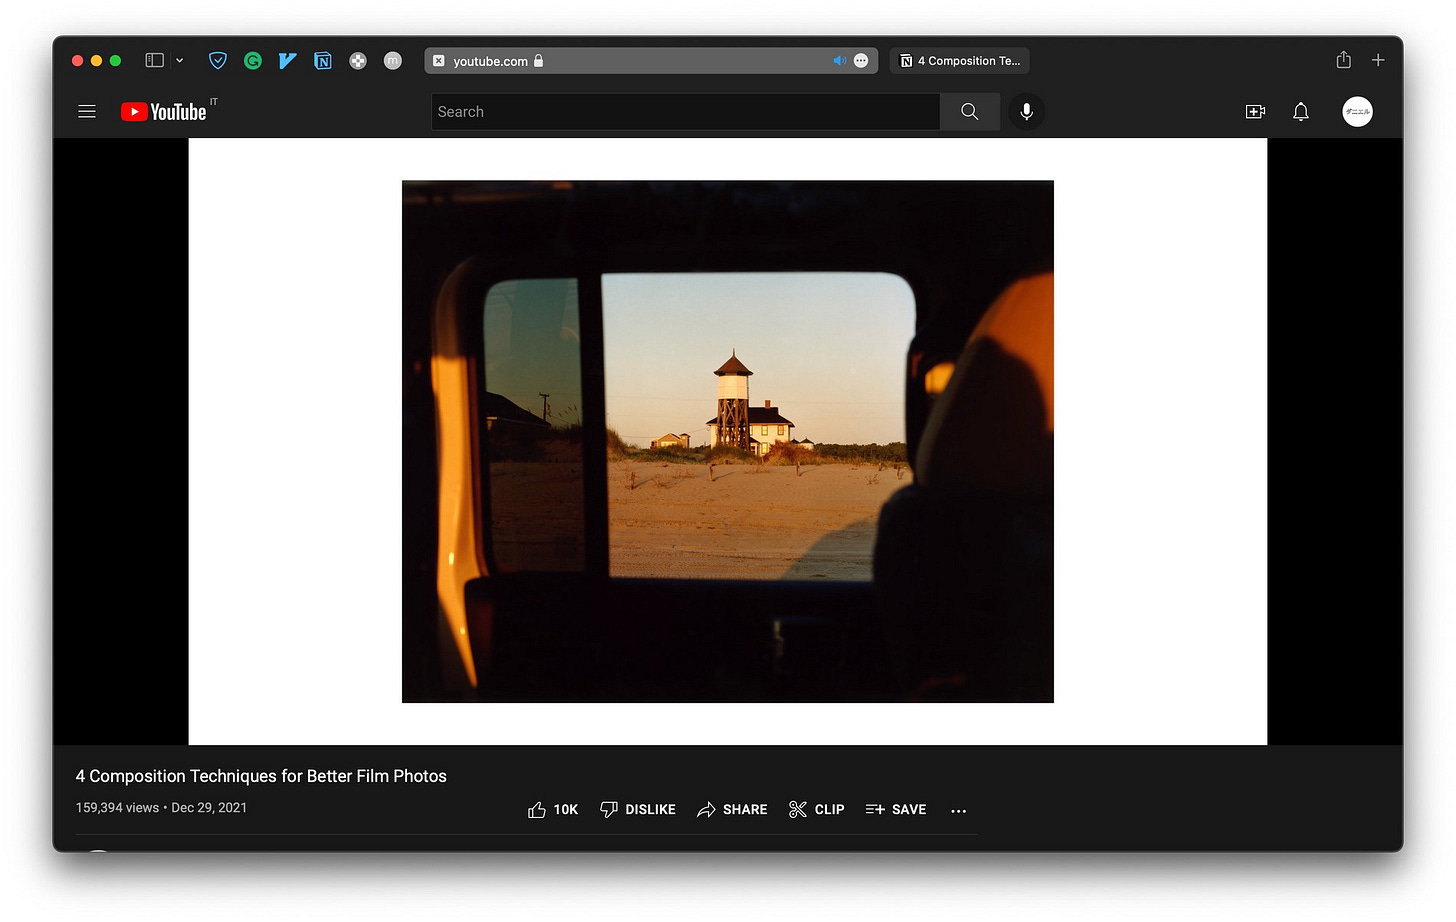Like the video with thumbs up 10K

click(x=553, y=810)
